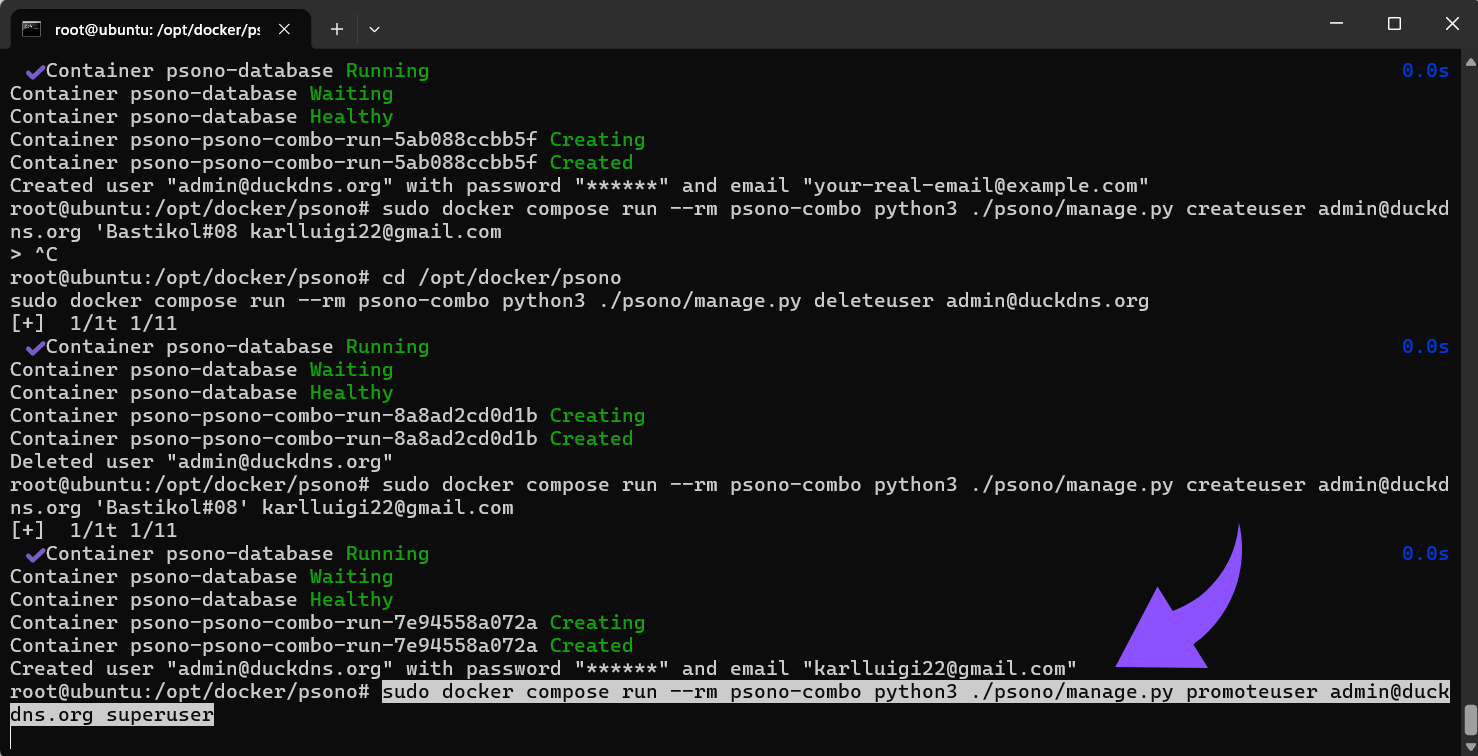Close the terminal window
The width and height of the screenshot is (1478, 756).
[x=1451, y=23]
